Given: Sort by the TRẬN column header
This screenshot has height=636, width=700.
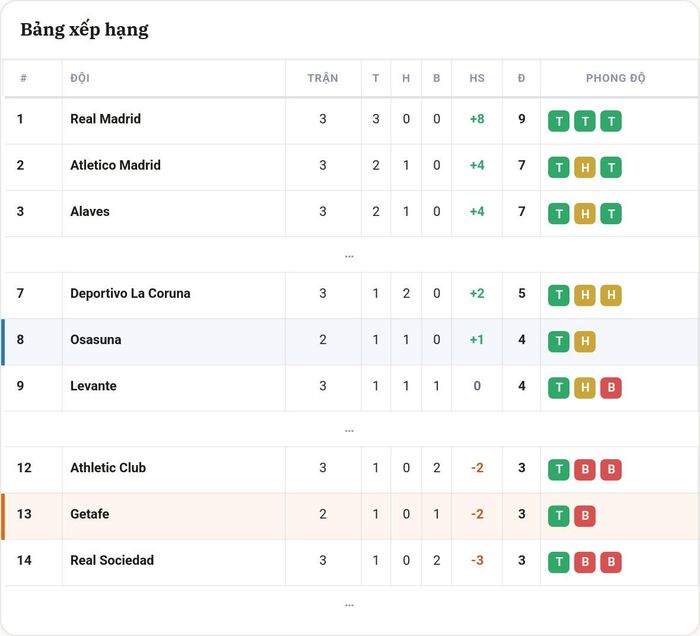Looking at the screenshot, I should click(x=323, y=78).
